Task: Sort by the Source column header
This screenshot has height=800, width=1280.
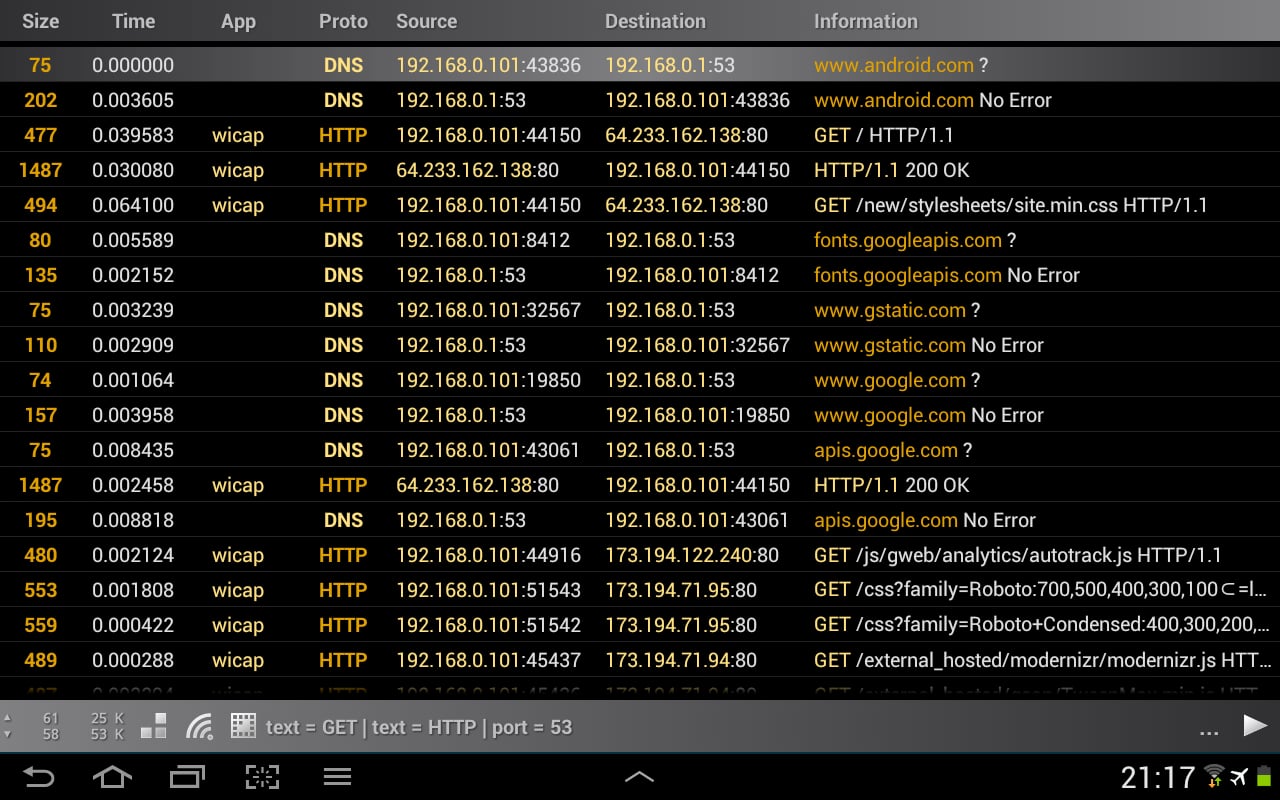Action: click(x=427, y=21)
